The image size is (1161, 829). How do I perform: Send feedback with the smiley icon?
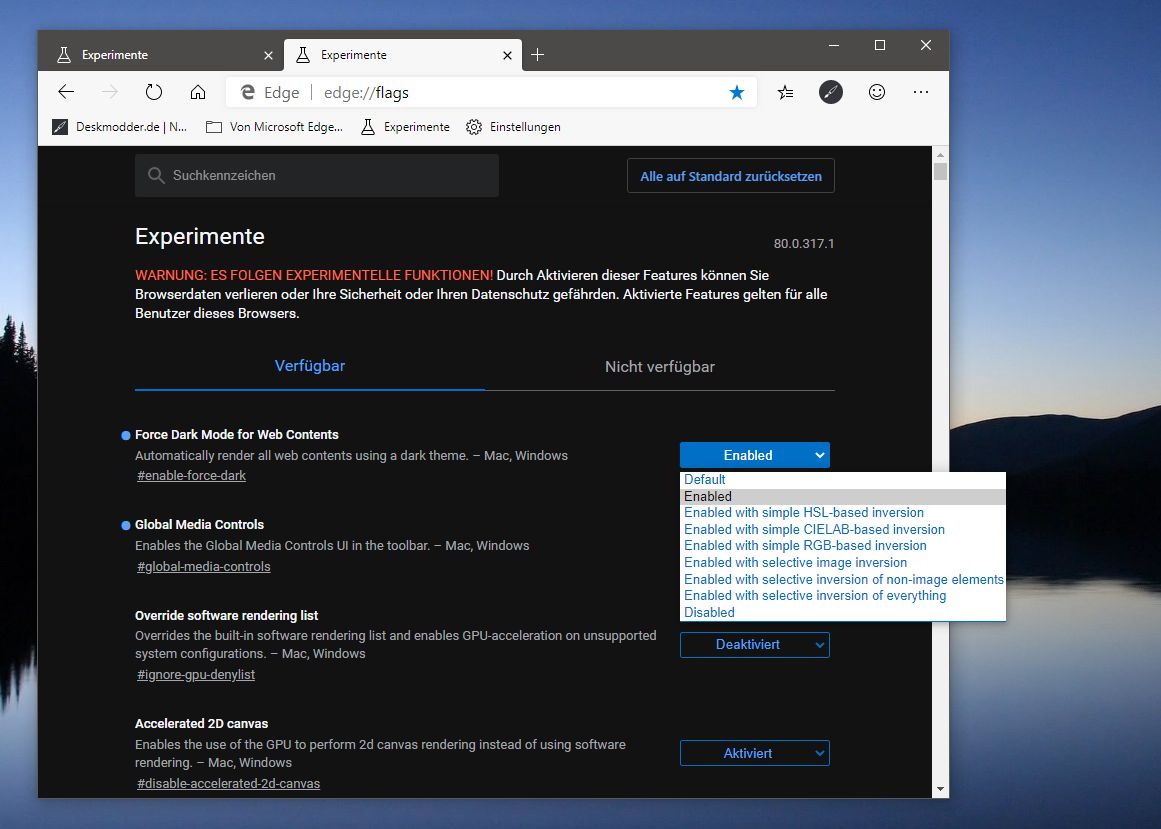coord(877,92)
